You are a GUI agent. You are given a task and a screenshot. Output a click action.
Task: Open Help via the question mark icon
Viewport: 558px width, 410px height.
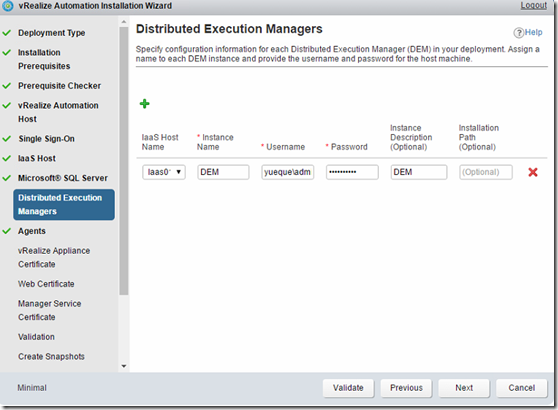[518, 33]
